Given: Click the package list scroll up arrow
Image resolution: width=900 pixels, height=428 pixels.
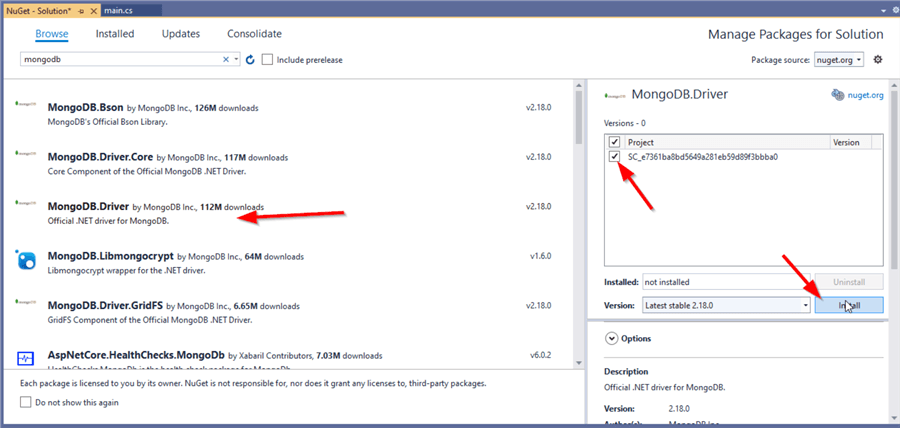Looking at the screenshot, I should tap(579, 85).
